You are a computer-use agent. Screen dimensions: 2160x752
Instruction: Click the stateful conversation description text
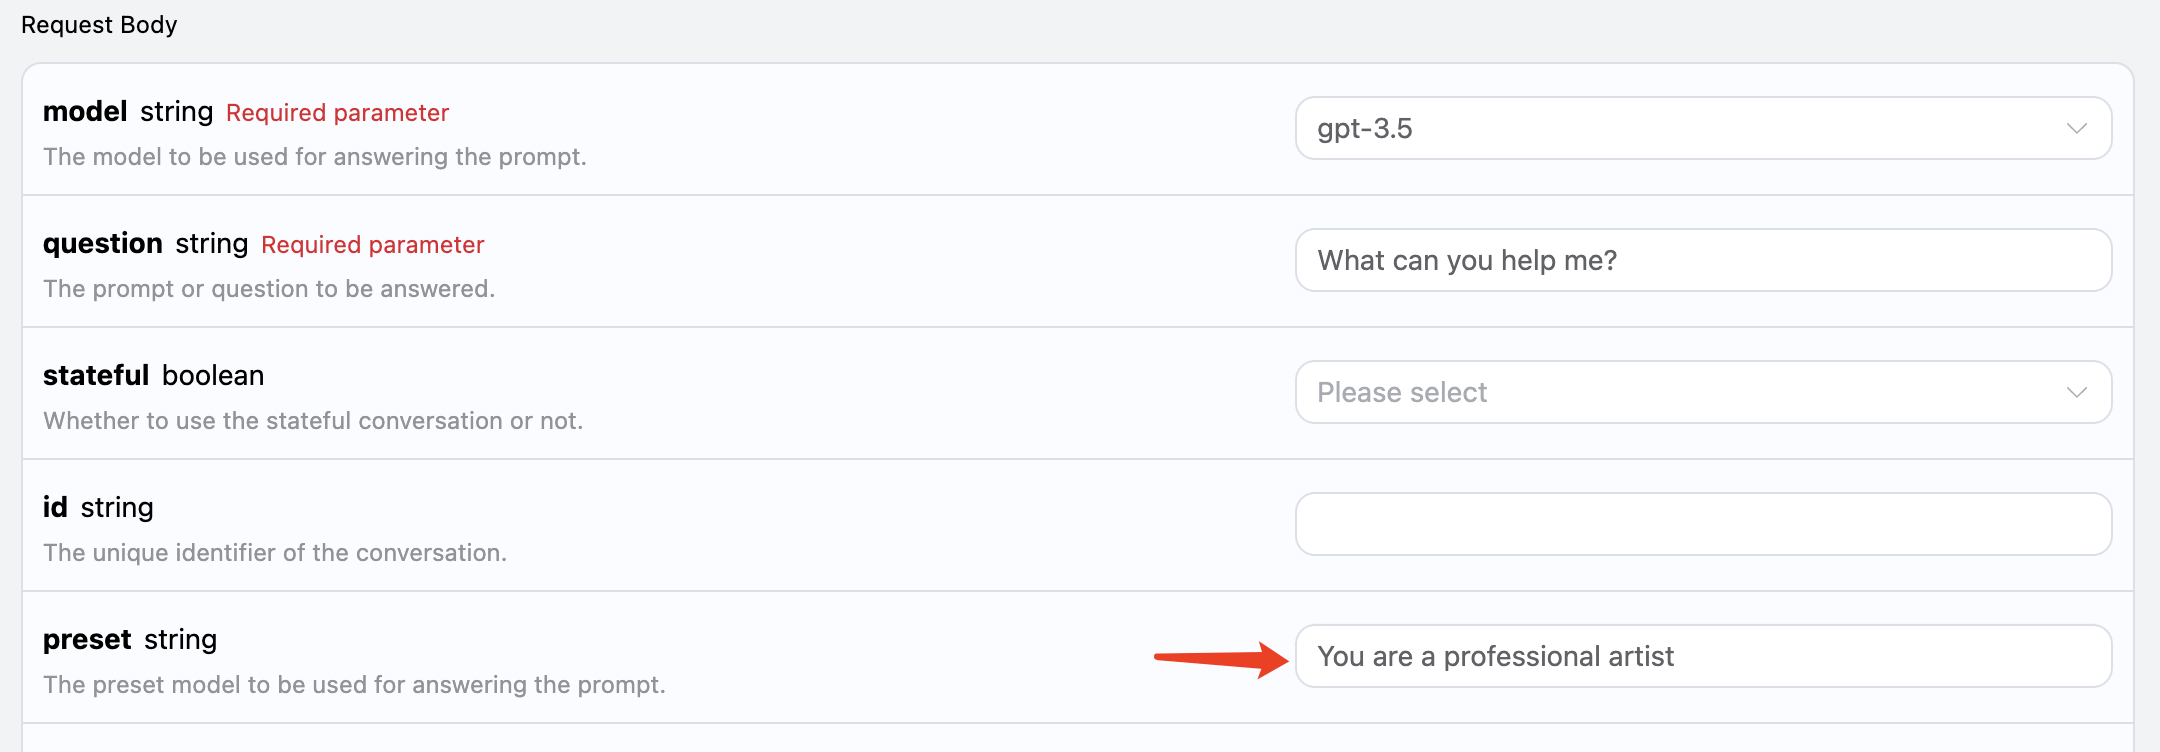click(x=313, y=421)
